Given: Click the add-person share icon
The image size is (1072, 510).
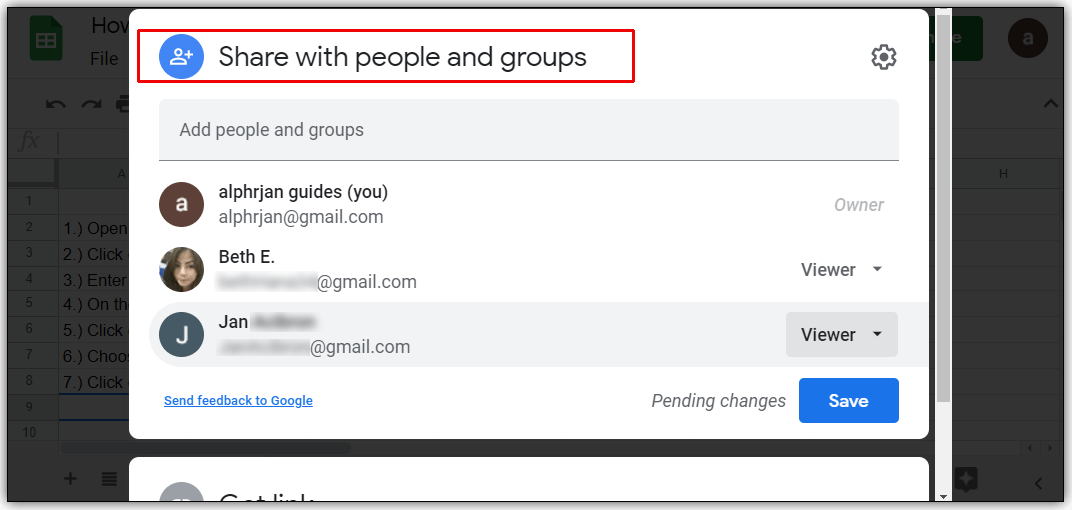Looking at the screenshot, I should 181,56.
